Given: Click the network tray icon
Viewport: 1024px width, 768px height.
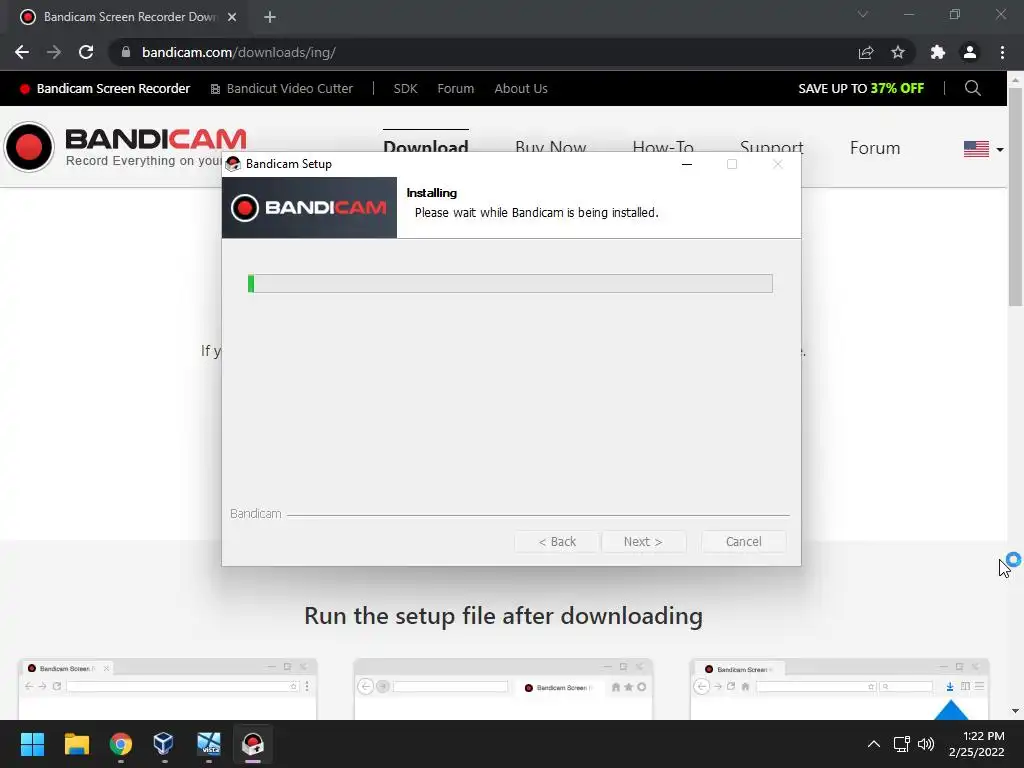Looking at the screenshot, I should (902, 744).
